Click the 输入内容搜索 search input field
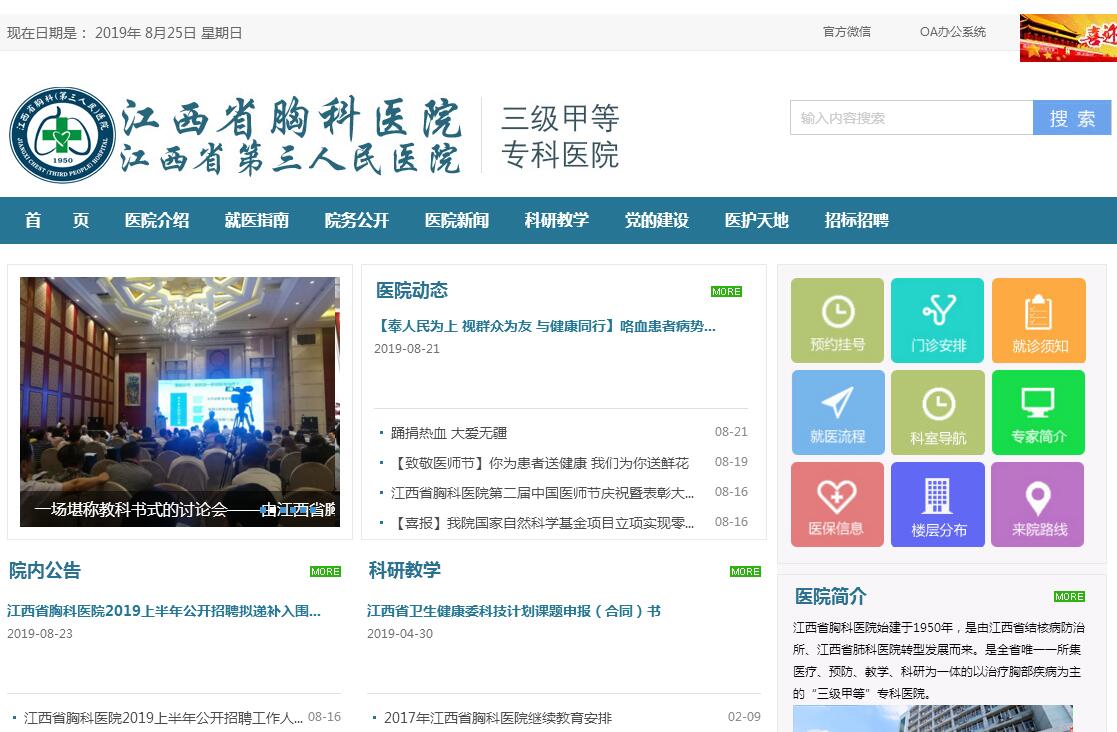Image resolution: width=1117 pixels, height=732 pixels. (911, 118)
